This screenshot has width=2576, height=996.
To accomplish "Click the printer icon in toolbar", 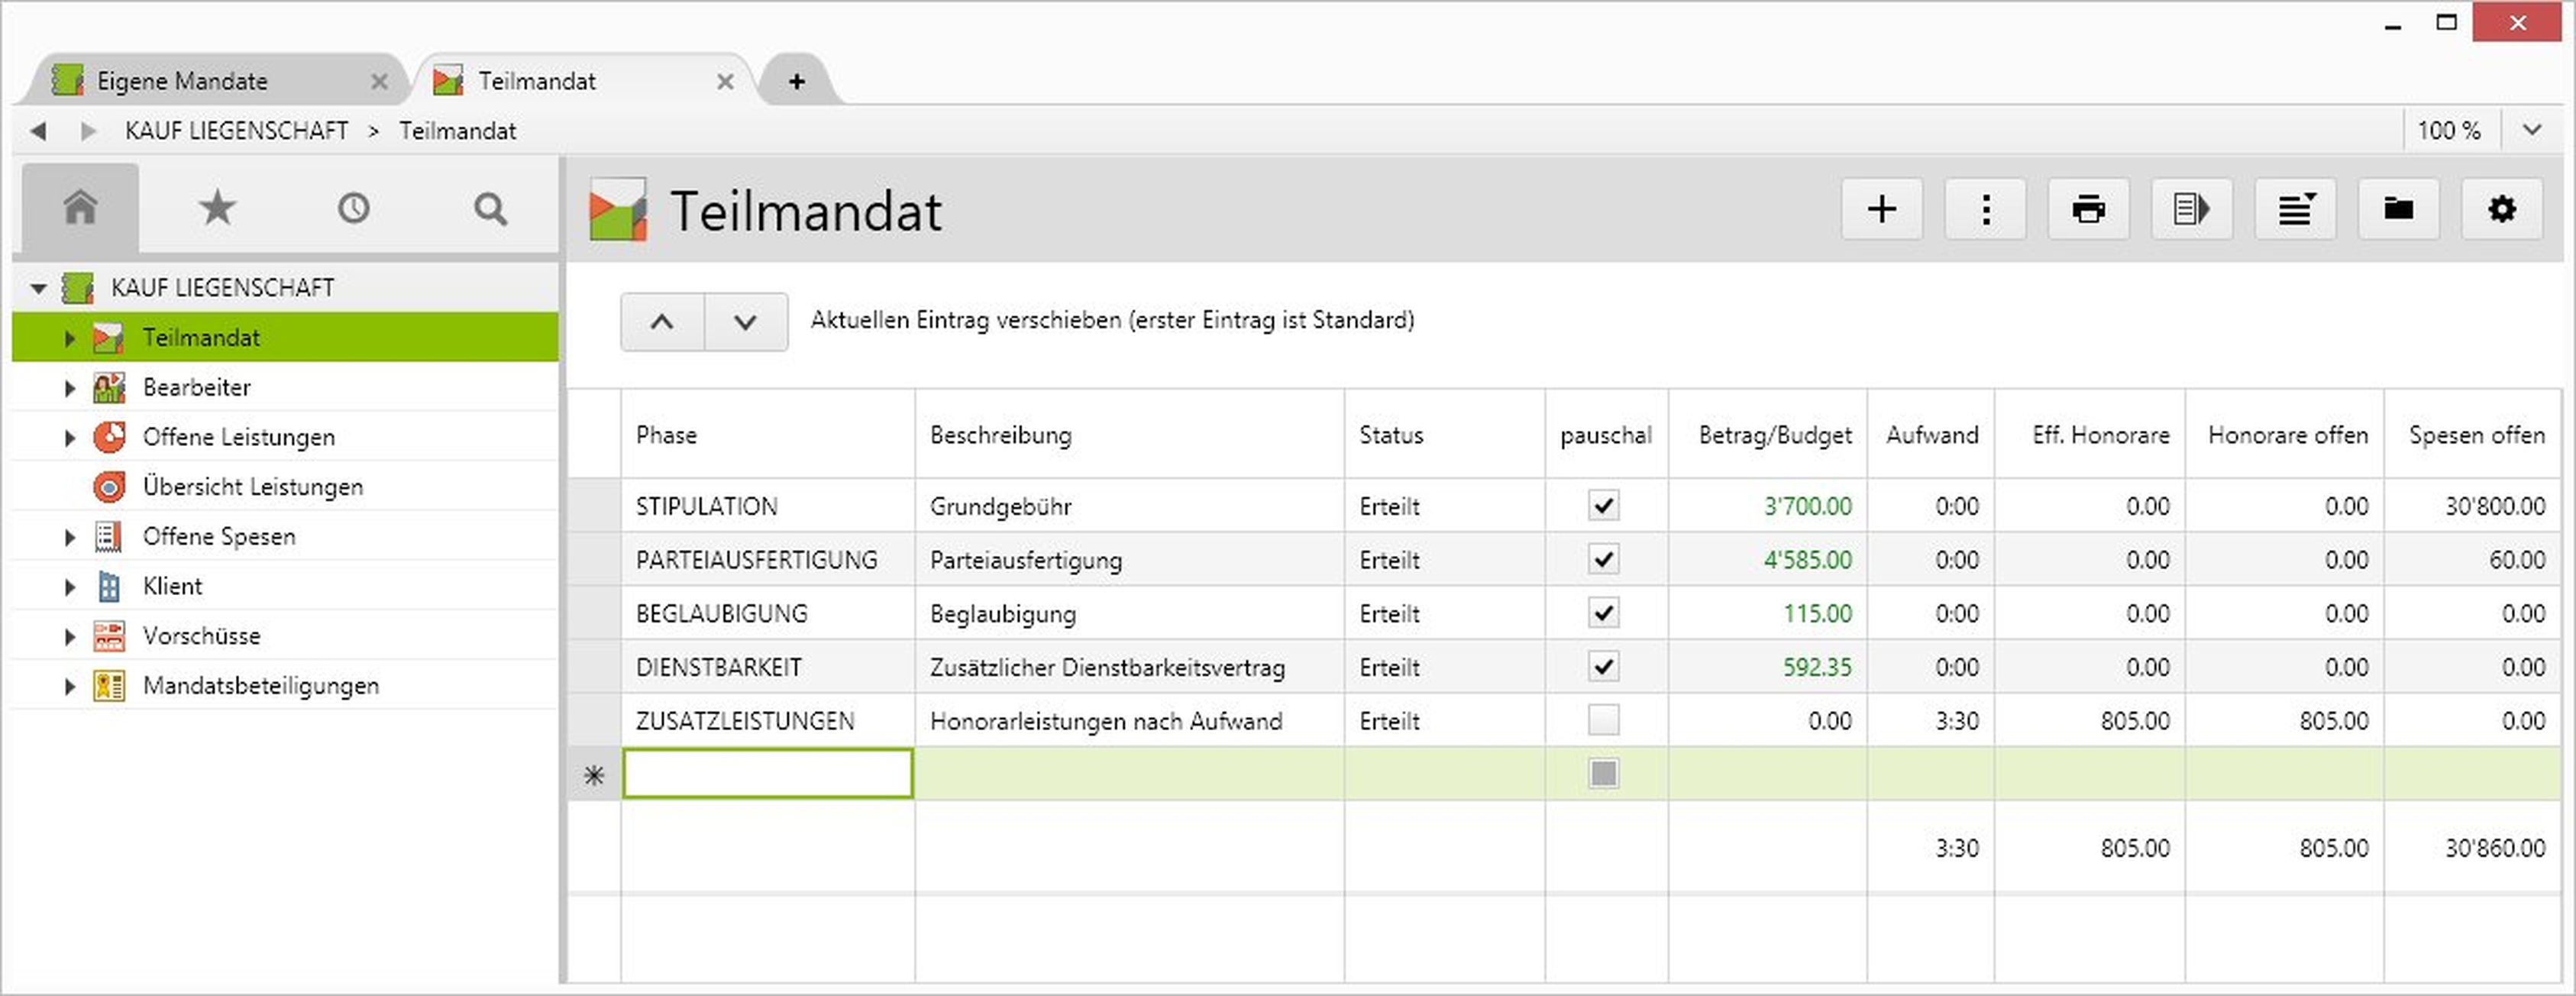I will pos(2088,209).
